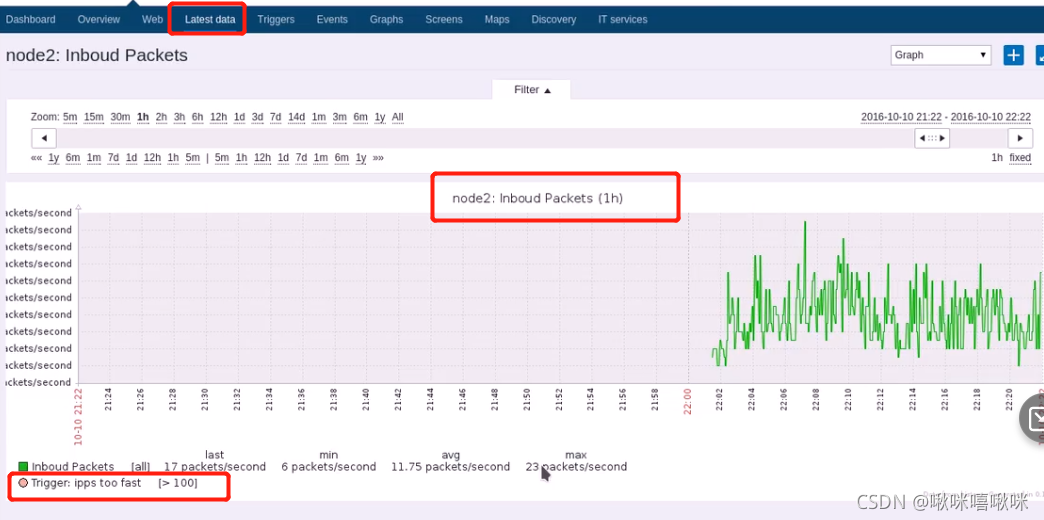Choose the 6h zoom in Zoom row

click(198, 117)
